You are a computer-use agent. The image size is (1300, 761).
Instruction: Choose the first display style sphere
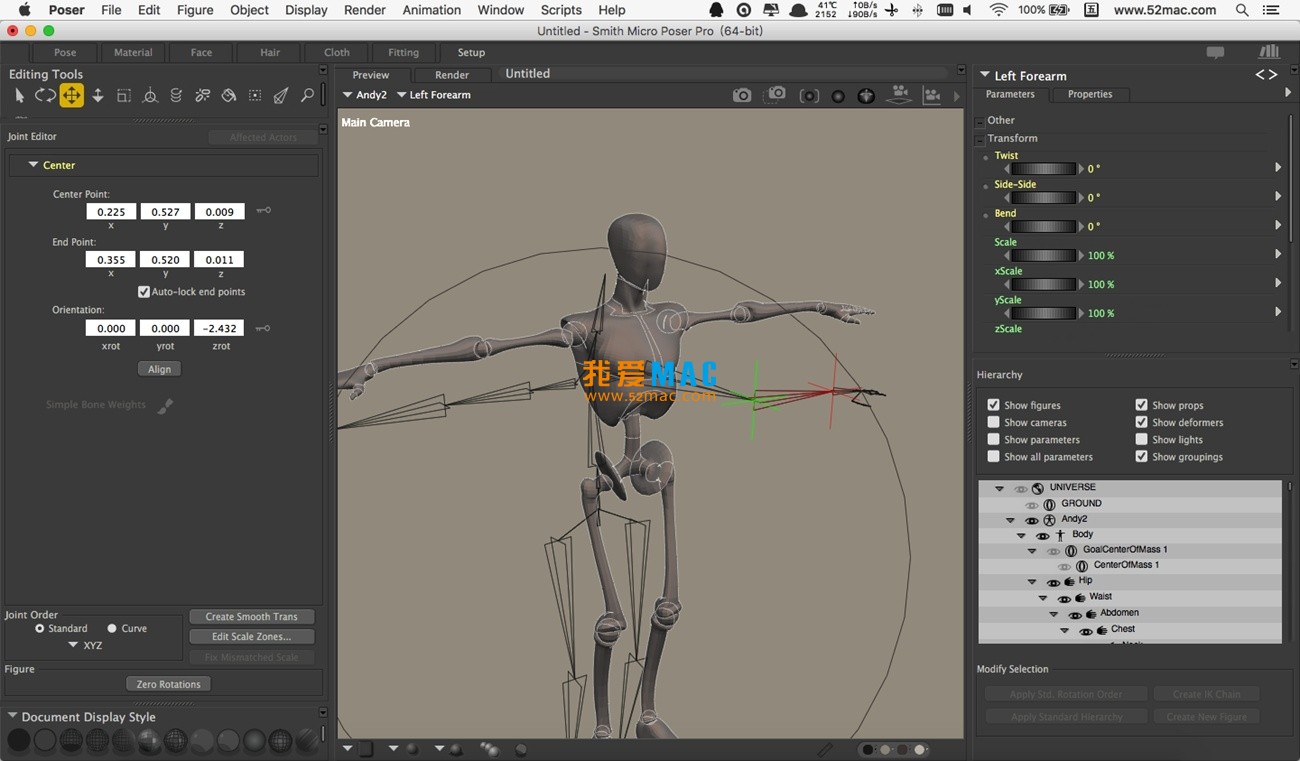click(19, 741)
